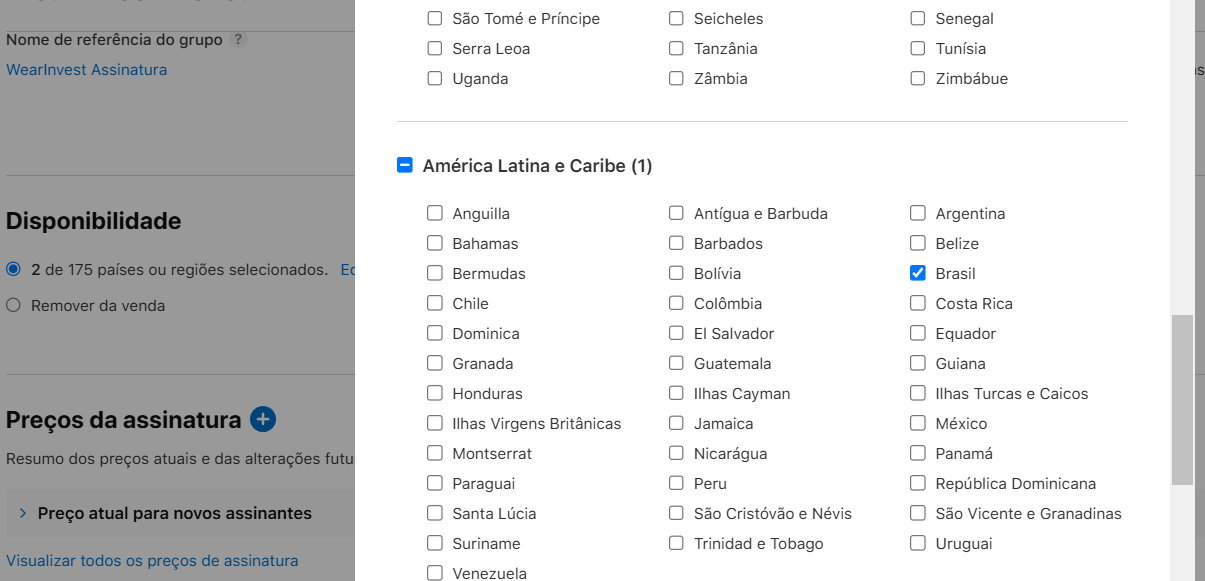Enable the México checkbox
This screenshot has width=1205, height=581.
[918, 423]
